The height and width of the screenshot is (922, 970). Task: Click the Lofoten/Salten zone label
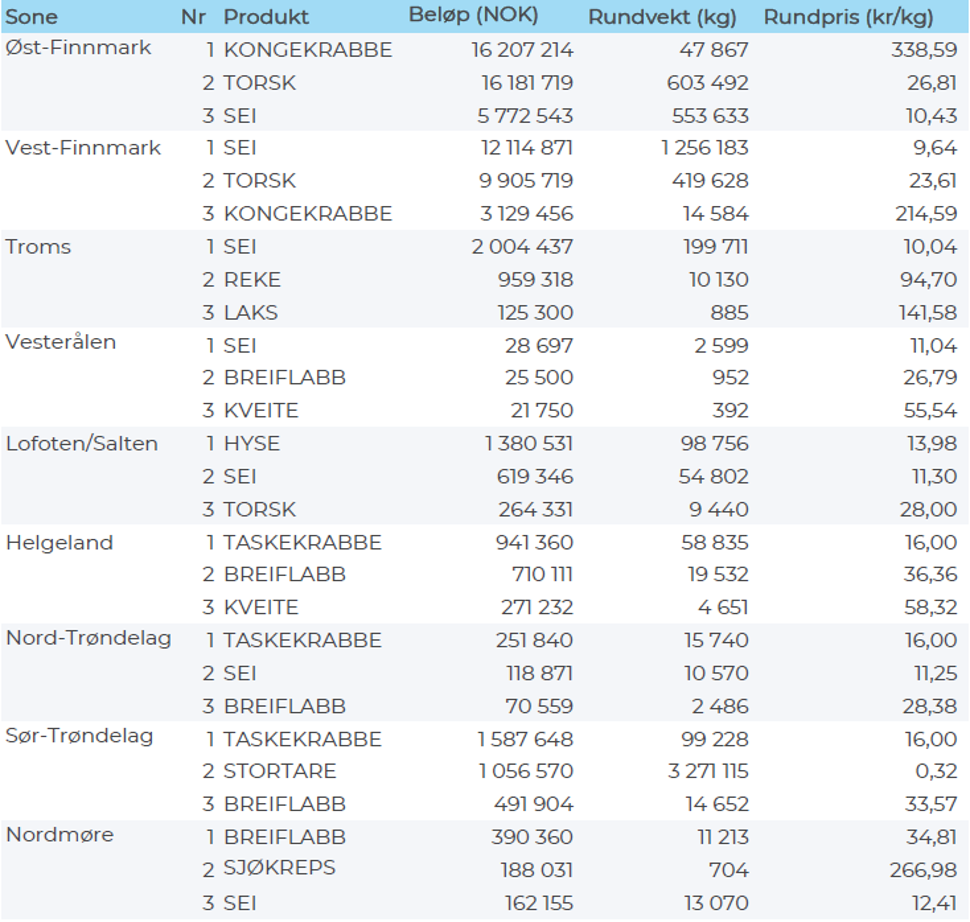82,444
